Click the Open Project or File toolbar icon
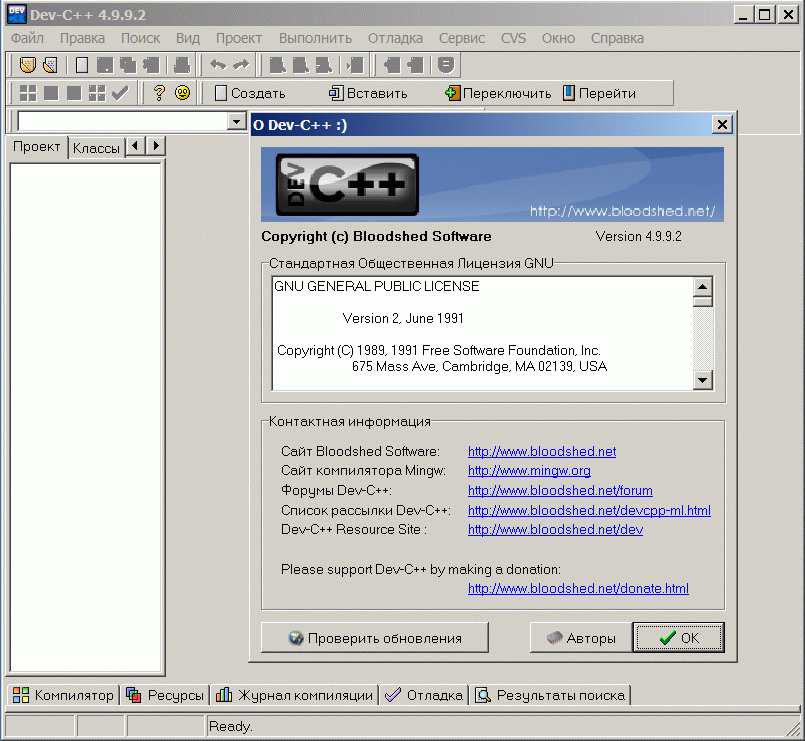This screenshot has width=805, height=741. [50, 65]
